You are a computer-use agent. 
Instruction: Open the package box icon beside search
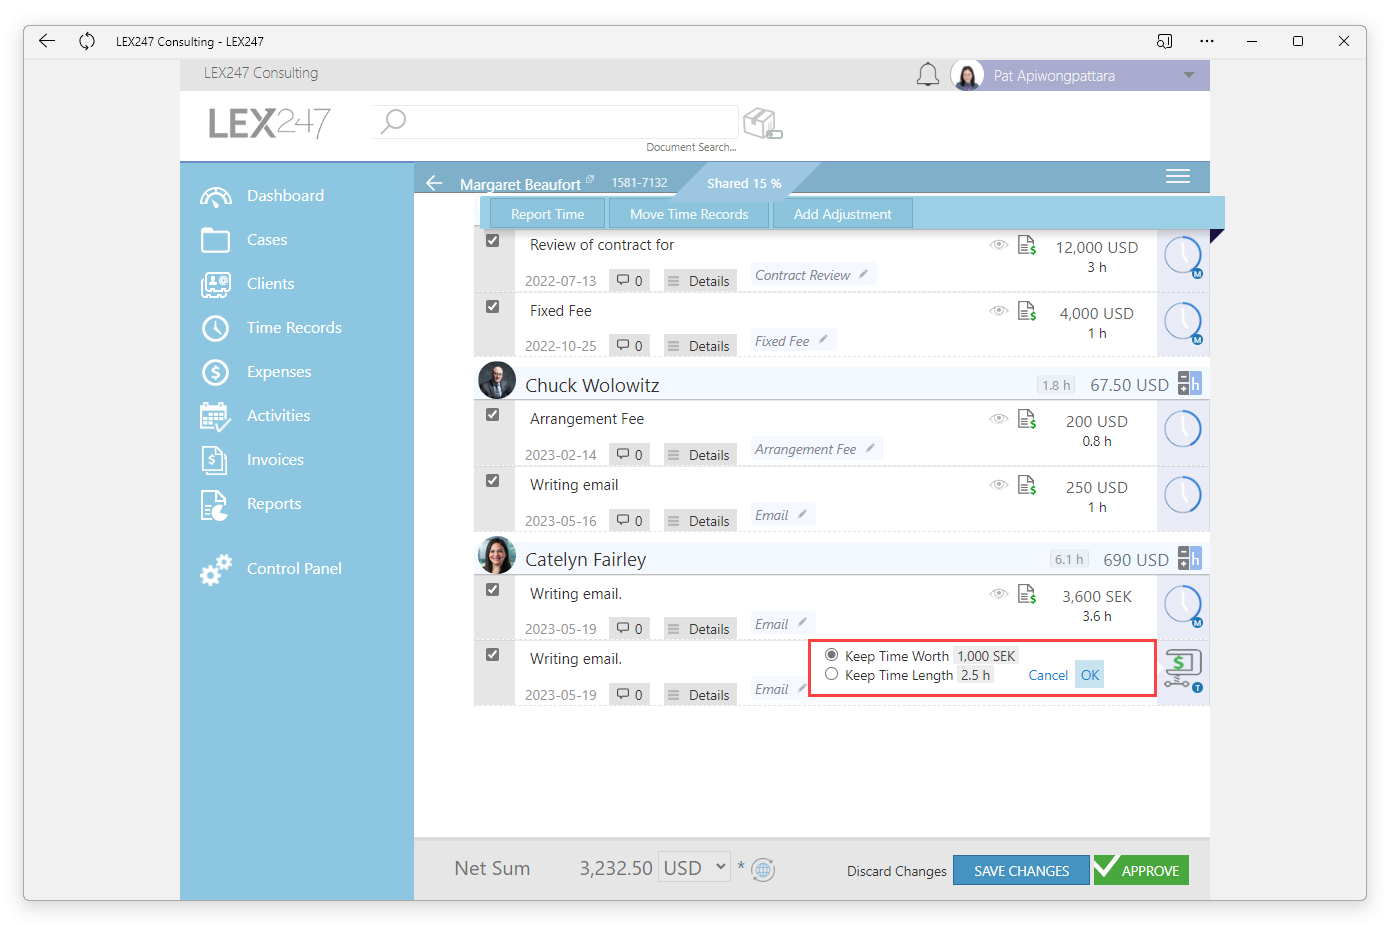(762, 123)
